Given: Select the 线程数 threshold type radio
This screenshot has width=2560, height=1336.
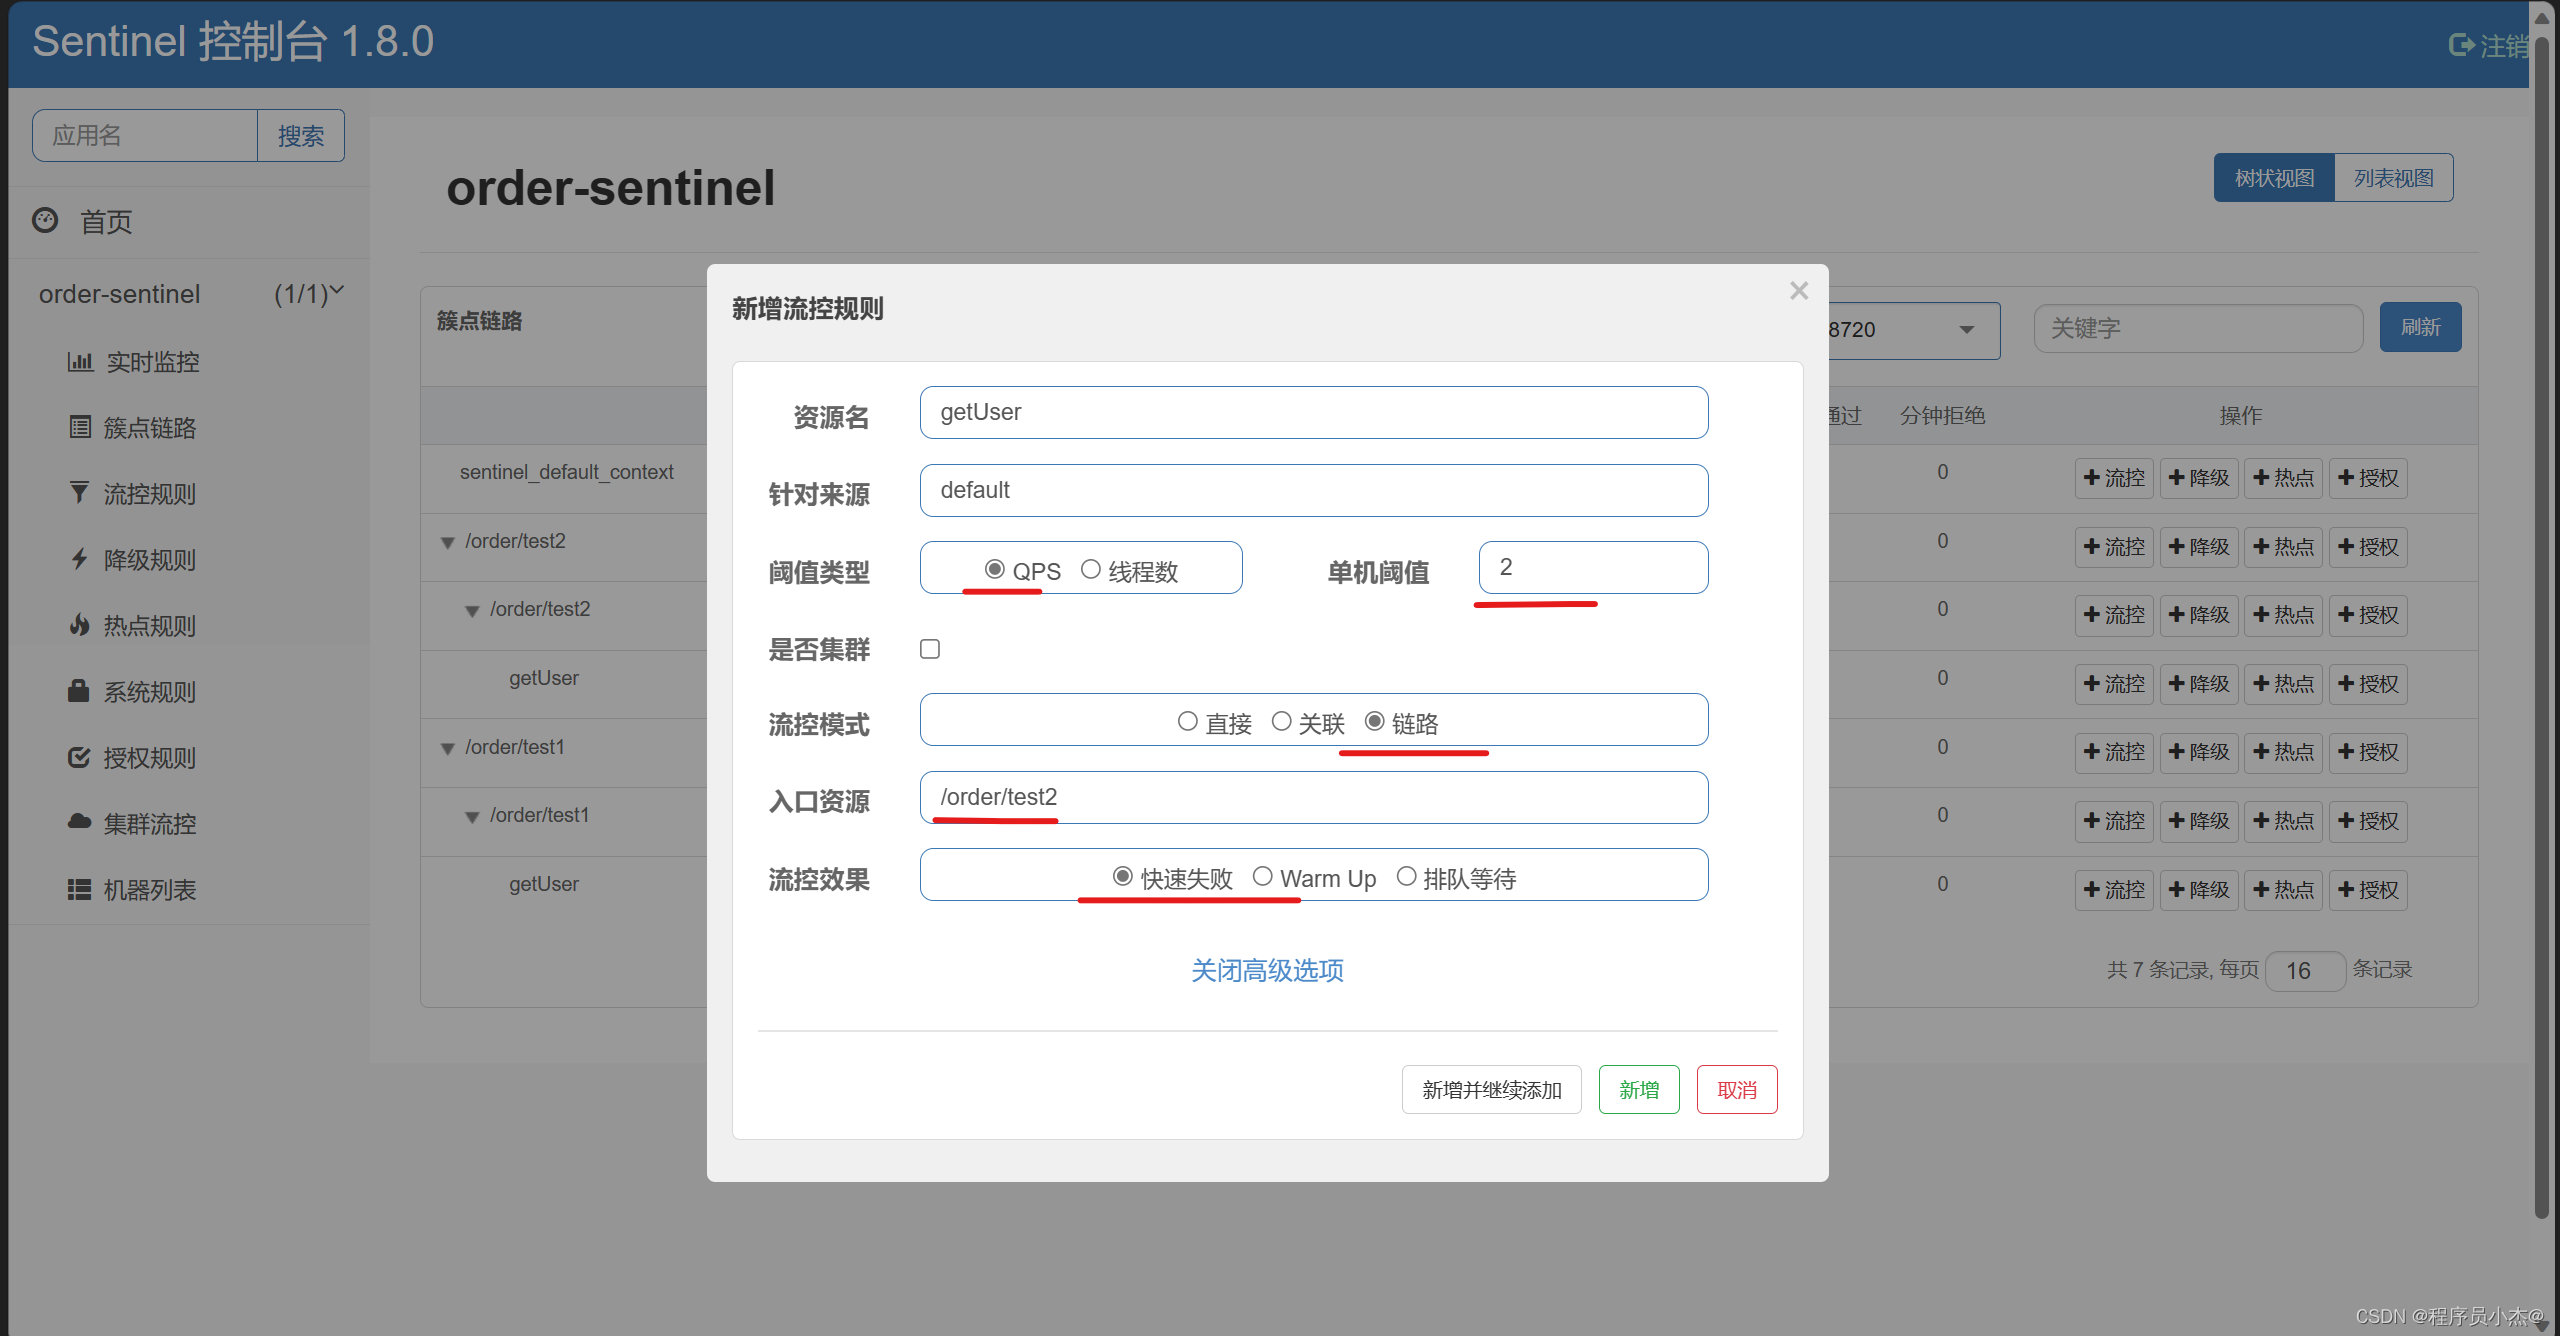Looking at the screenshot, I should click(x=1091, y=569).
